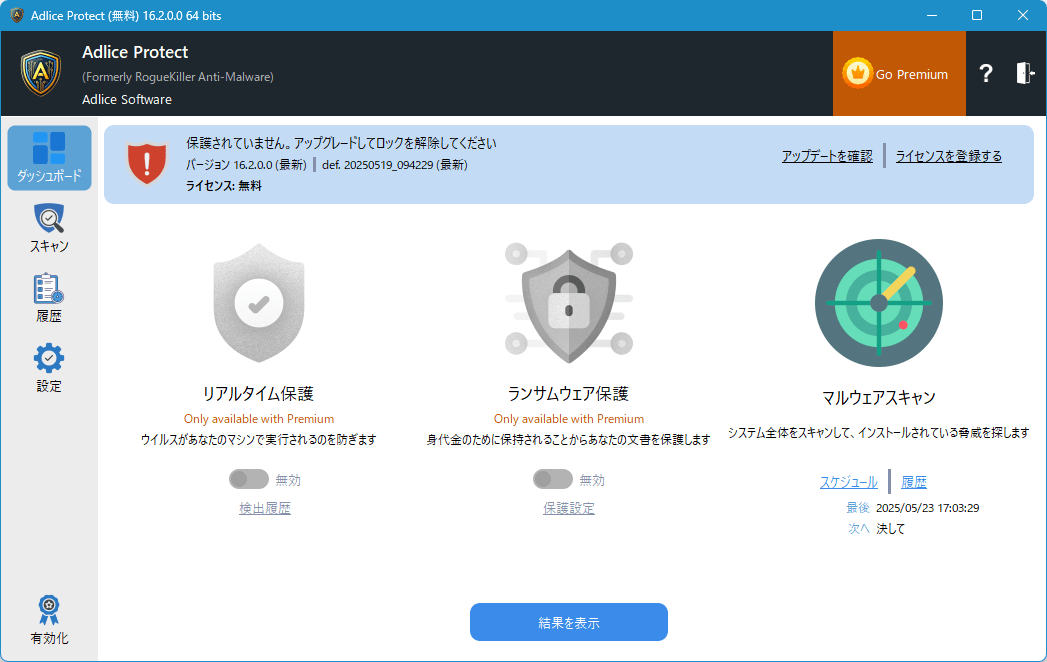Click Only available with Premium under ランサムウェア保護
The width and height of the screenshot is (1047, 662).
[569, 419]
